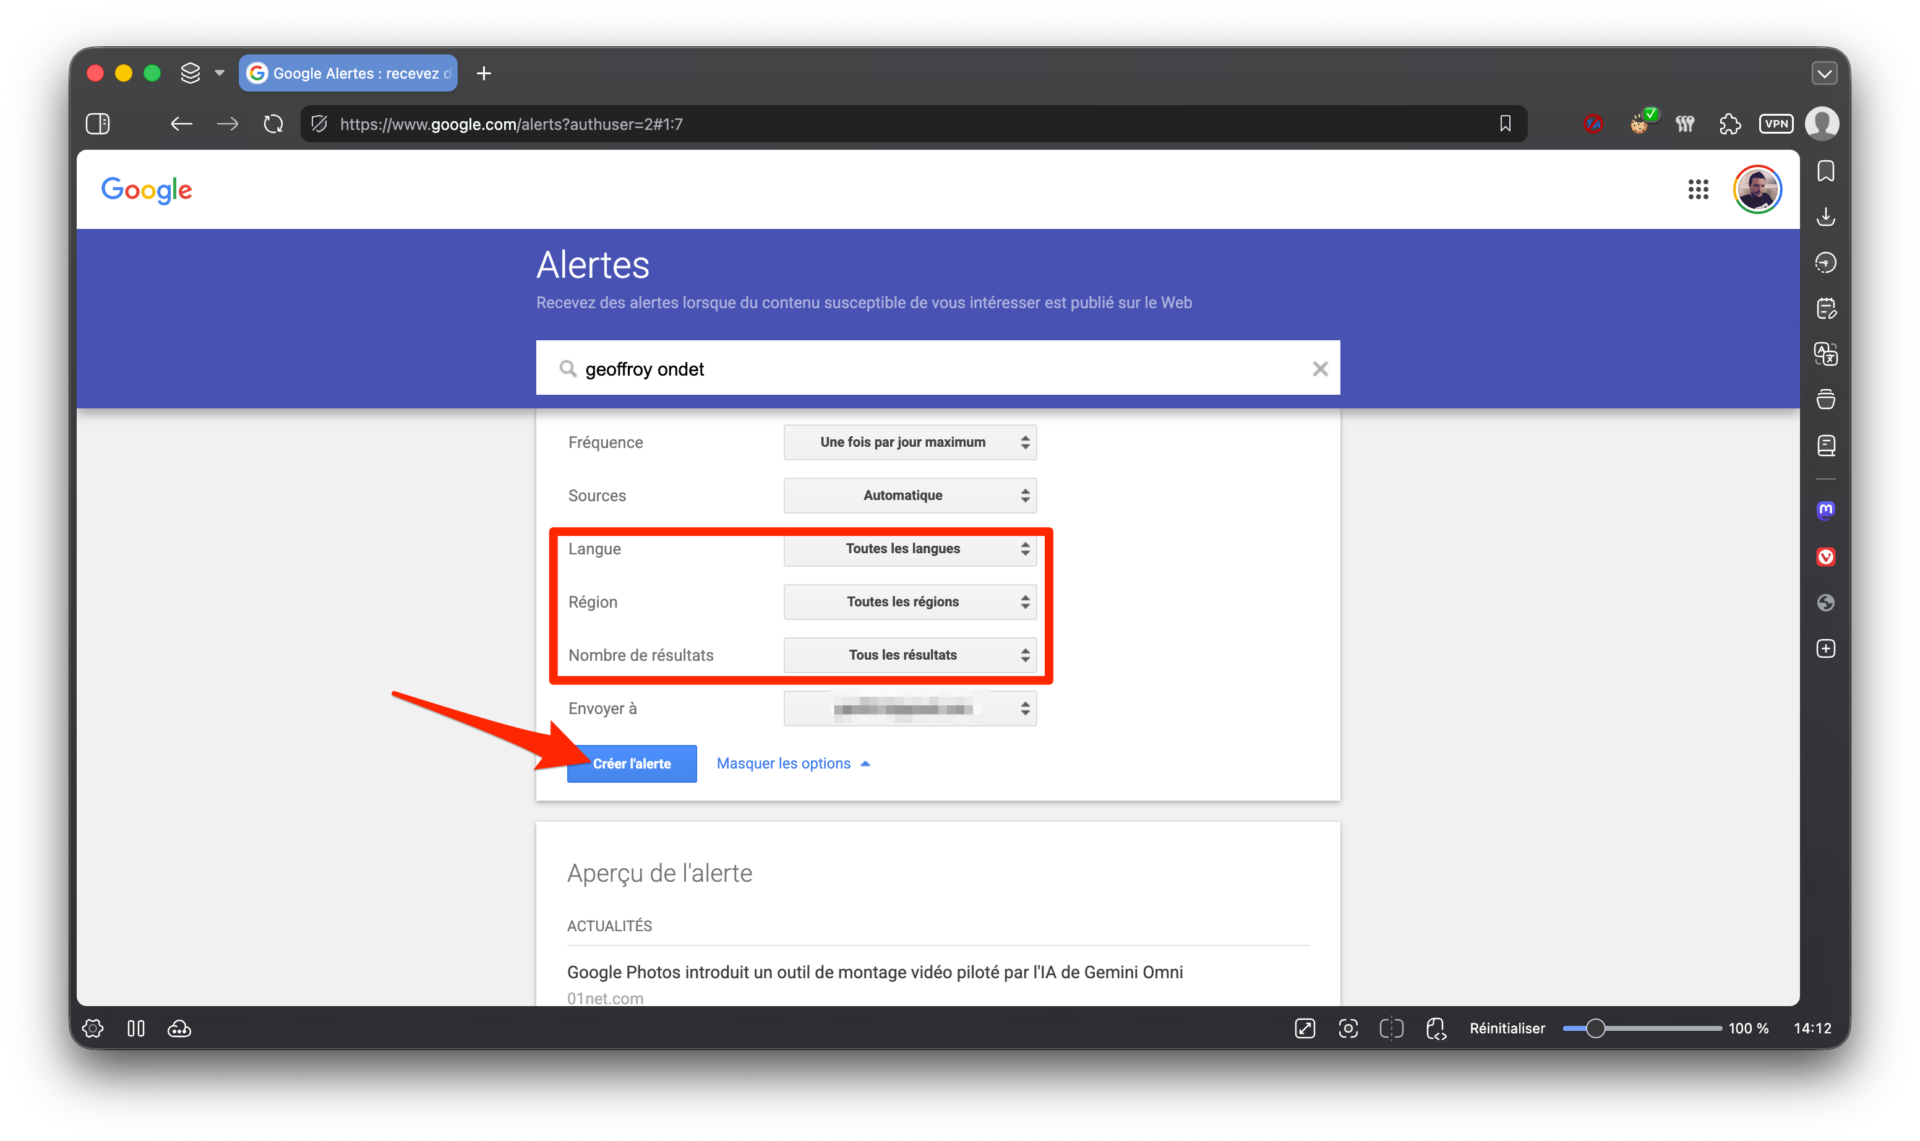Screen dimensions: 1920x1141
Task: Open the globe web panel
Action: tap(1826, 603)
